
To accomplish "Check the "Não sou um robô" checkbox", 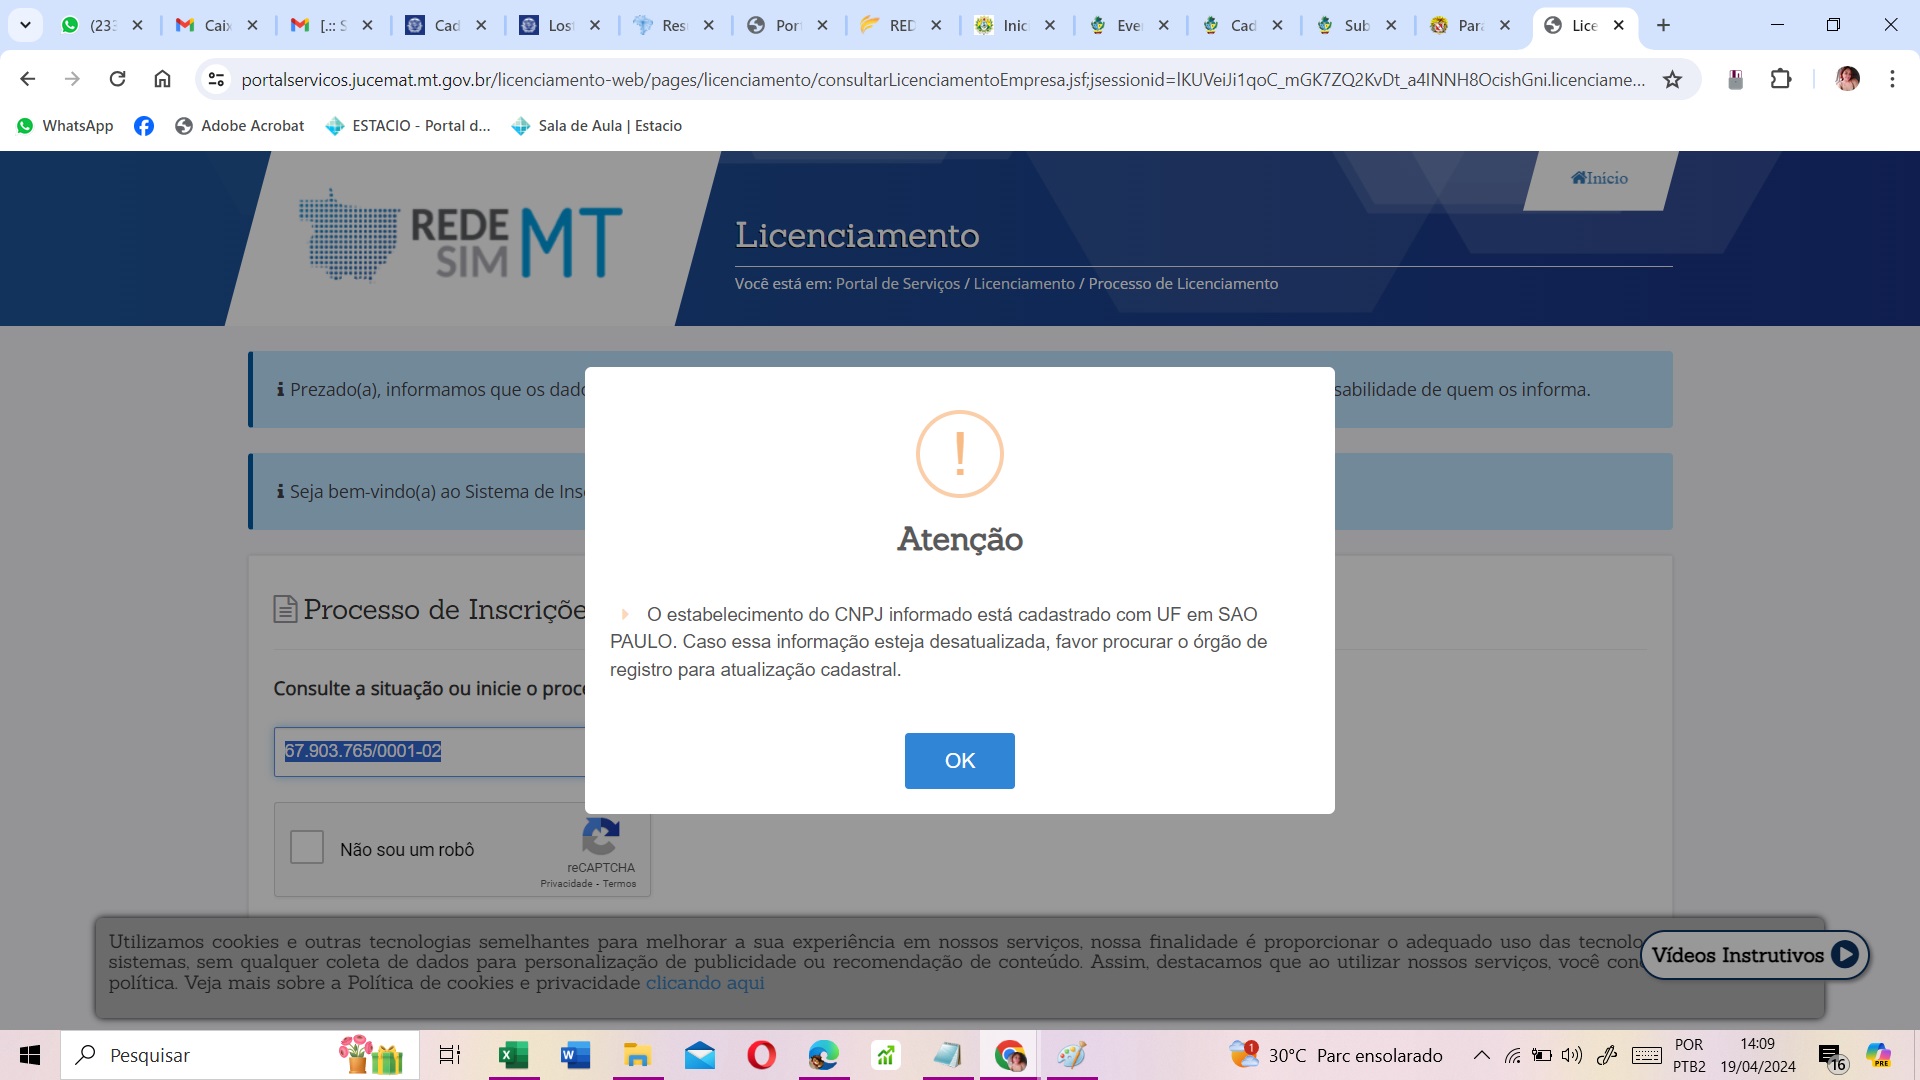I will pyautogui.click(x=307, y=848).
